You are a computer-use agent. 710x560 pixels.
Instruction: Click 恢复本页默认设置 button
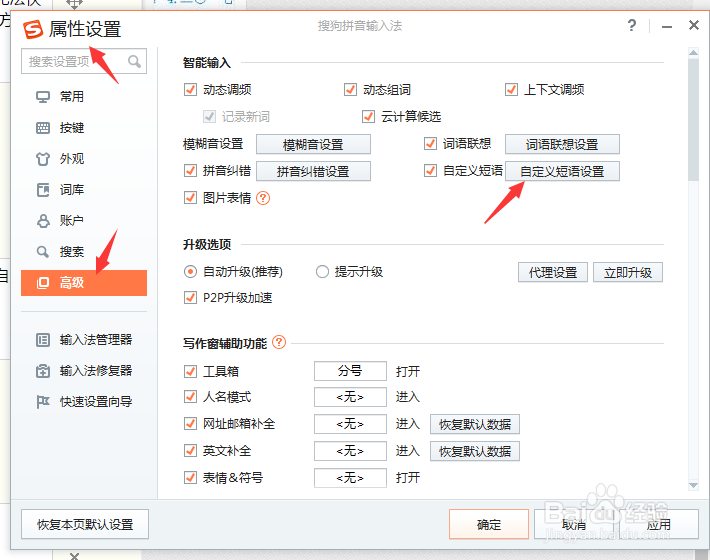click(x=85, y=524)
